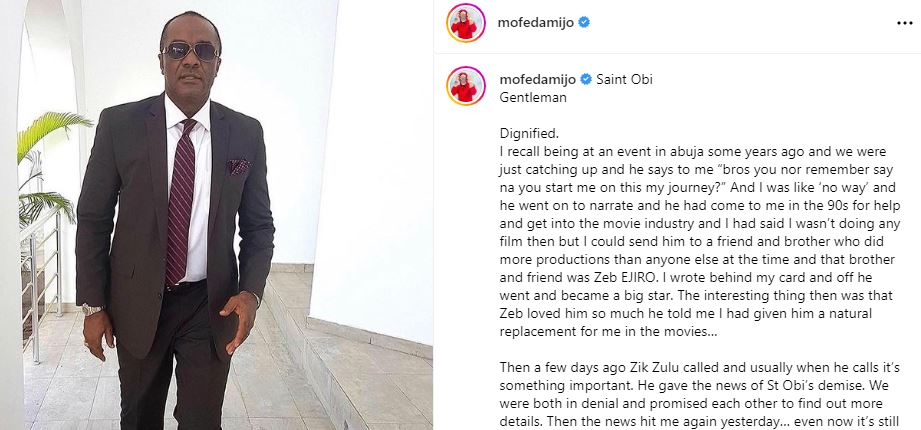Click the verified badge beside header username
Viewport: 921px width, 430px height.
coord(584,23)
